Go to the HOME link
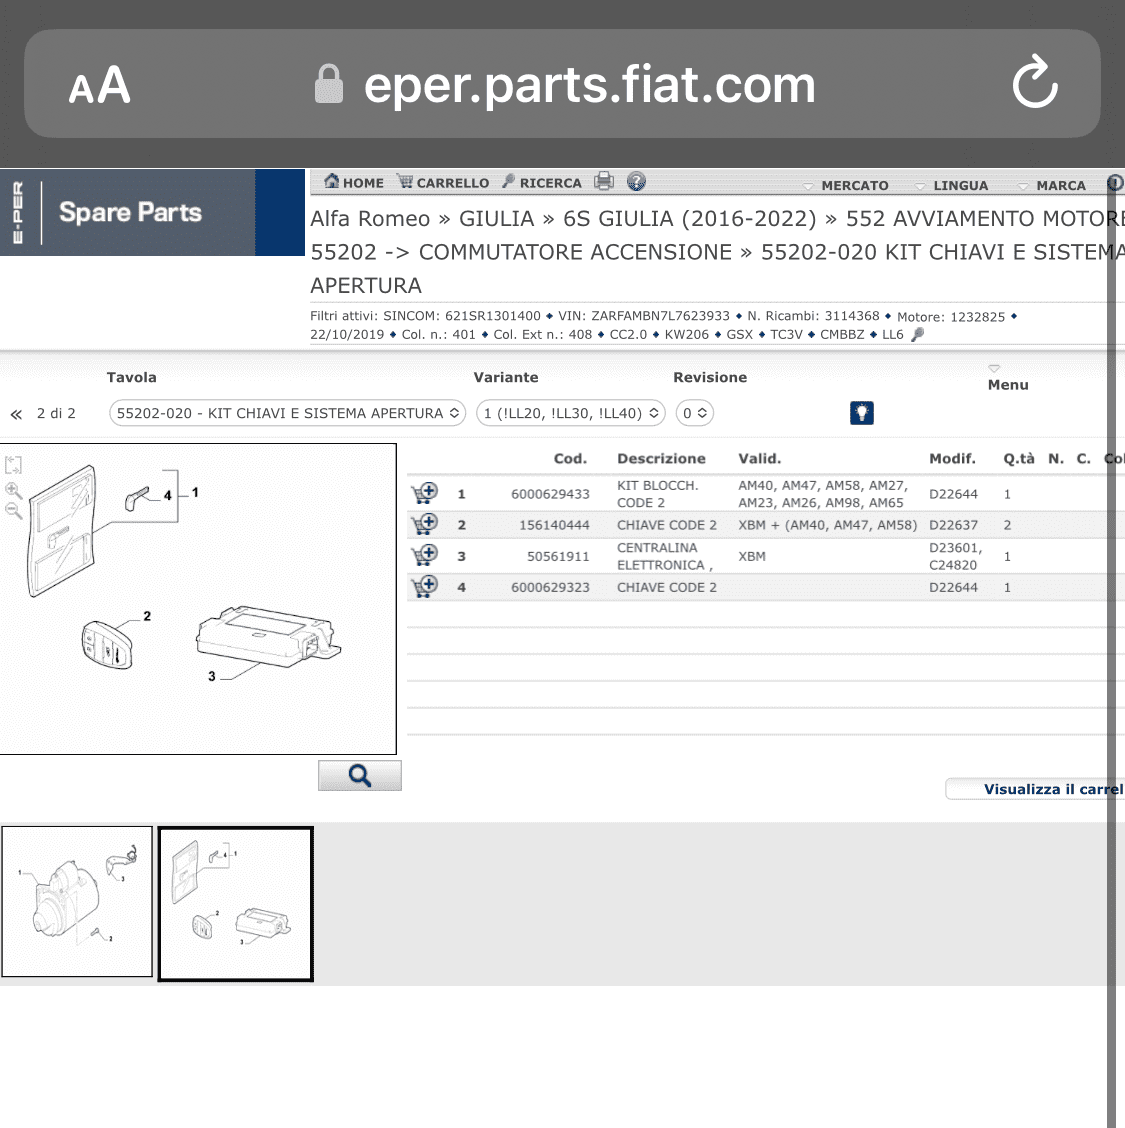This screenshot has height=1128, width=1125. pos(353,182)
